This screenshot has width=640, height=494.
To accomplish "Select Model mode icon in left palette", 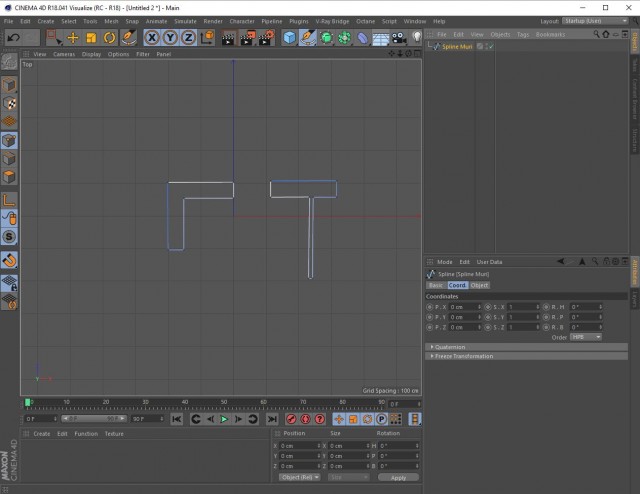I will coord(9,85).
